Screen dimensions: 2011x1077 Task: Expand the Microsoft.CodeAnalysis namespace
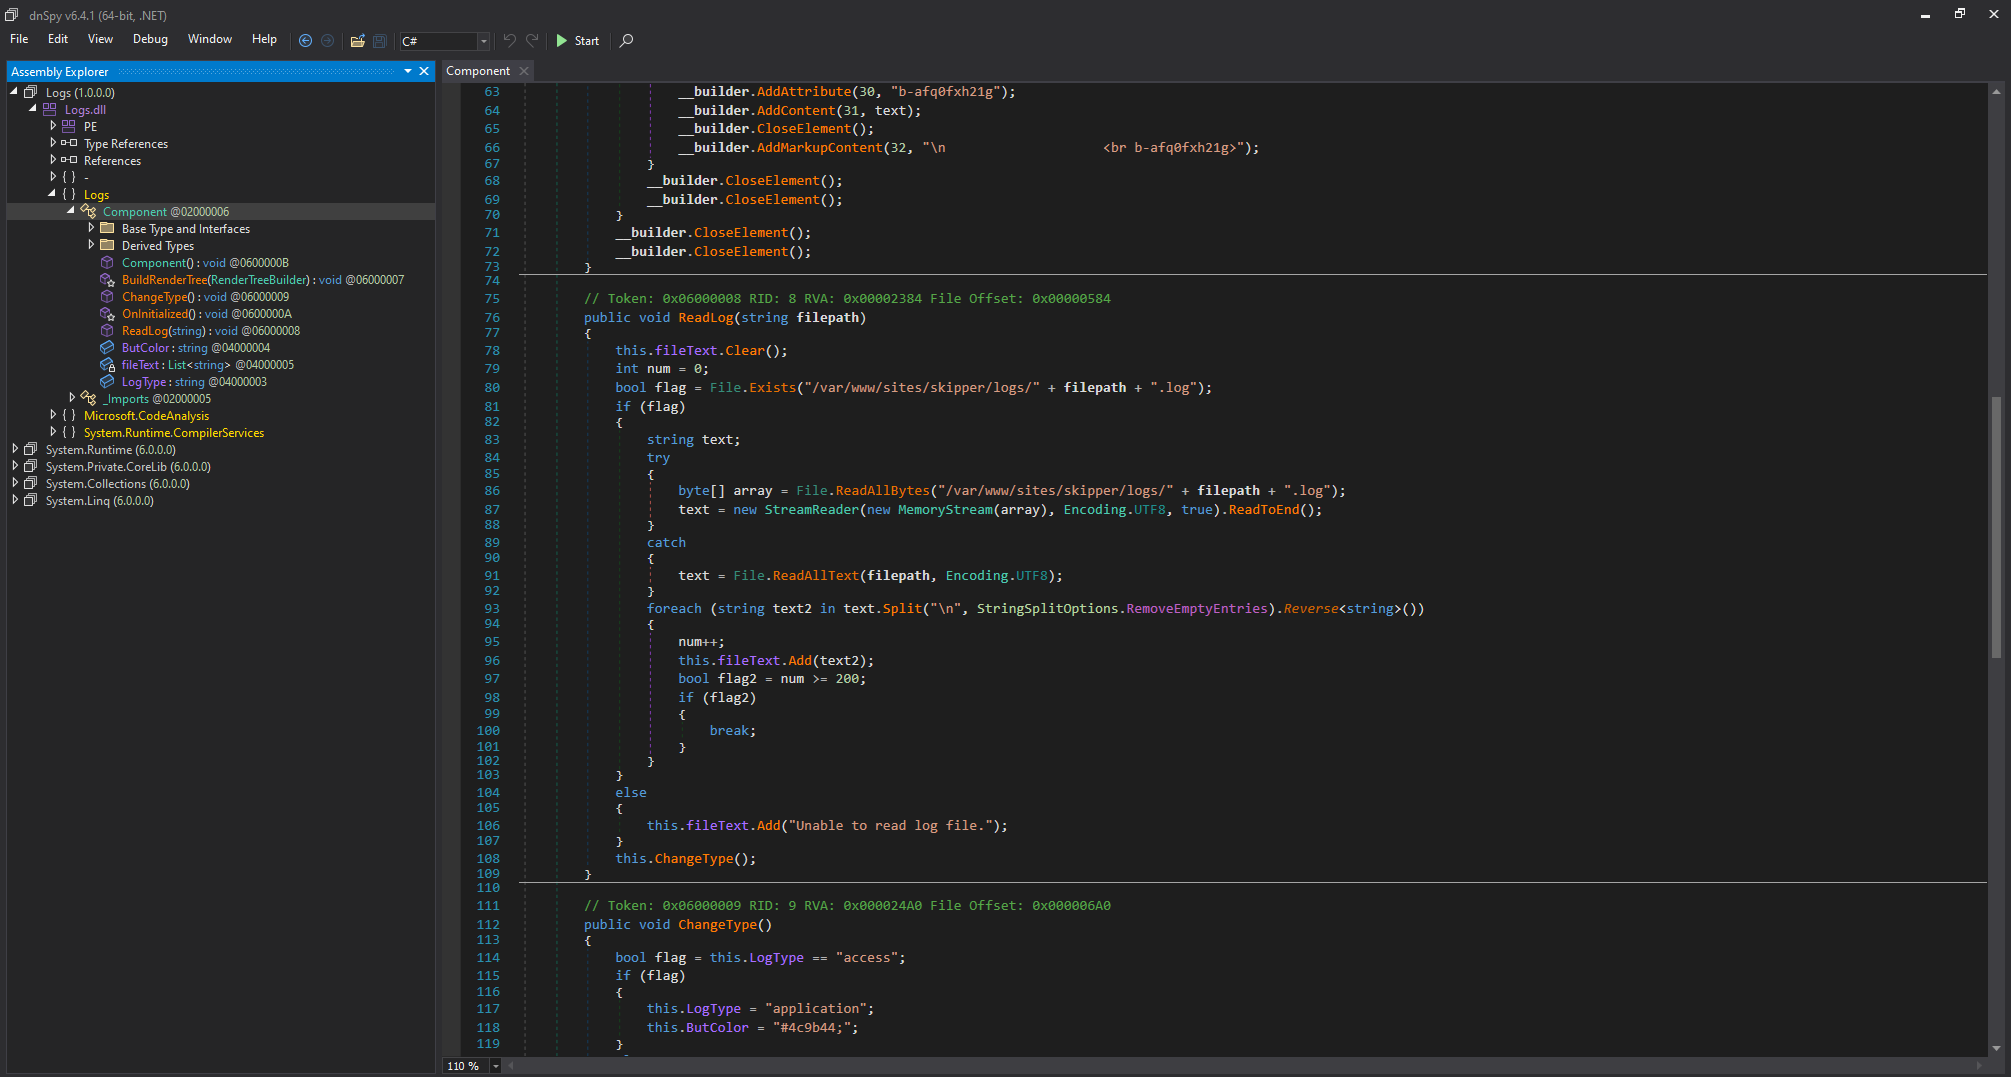[53, 415]
